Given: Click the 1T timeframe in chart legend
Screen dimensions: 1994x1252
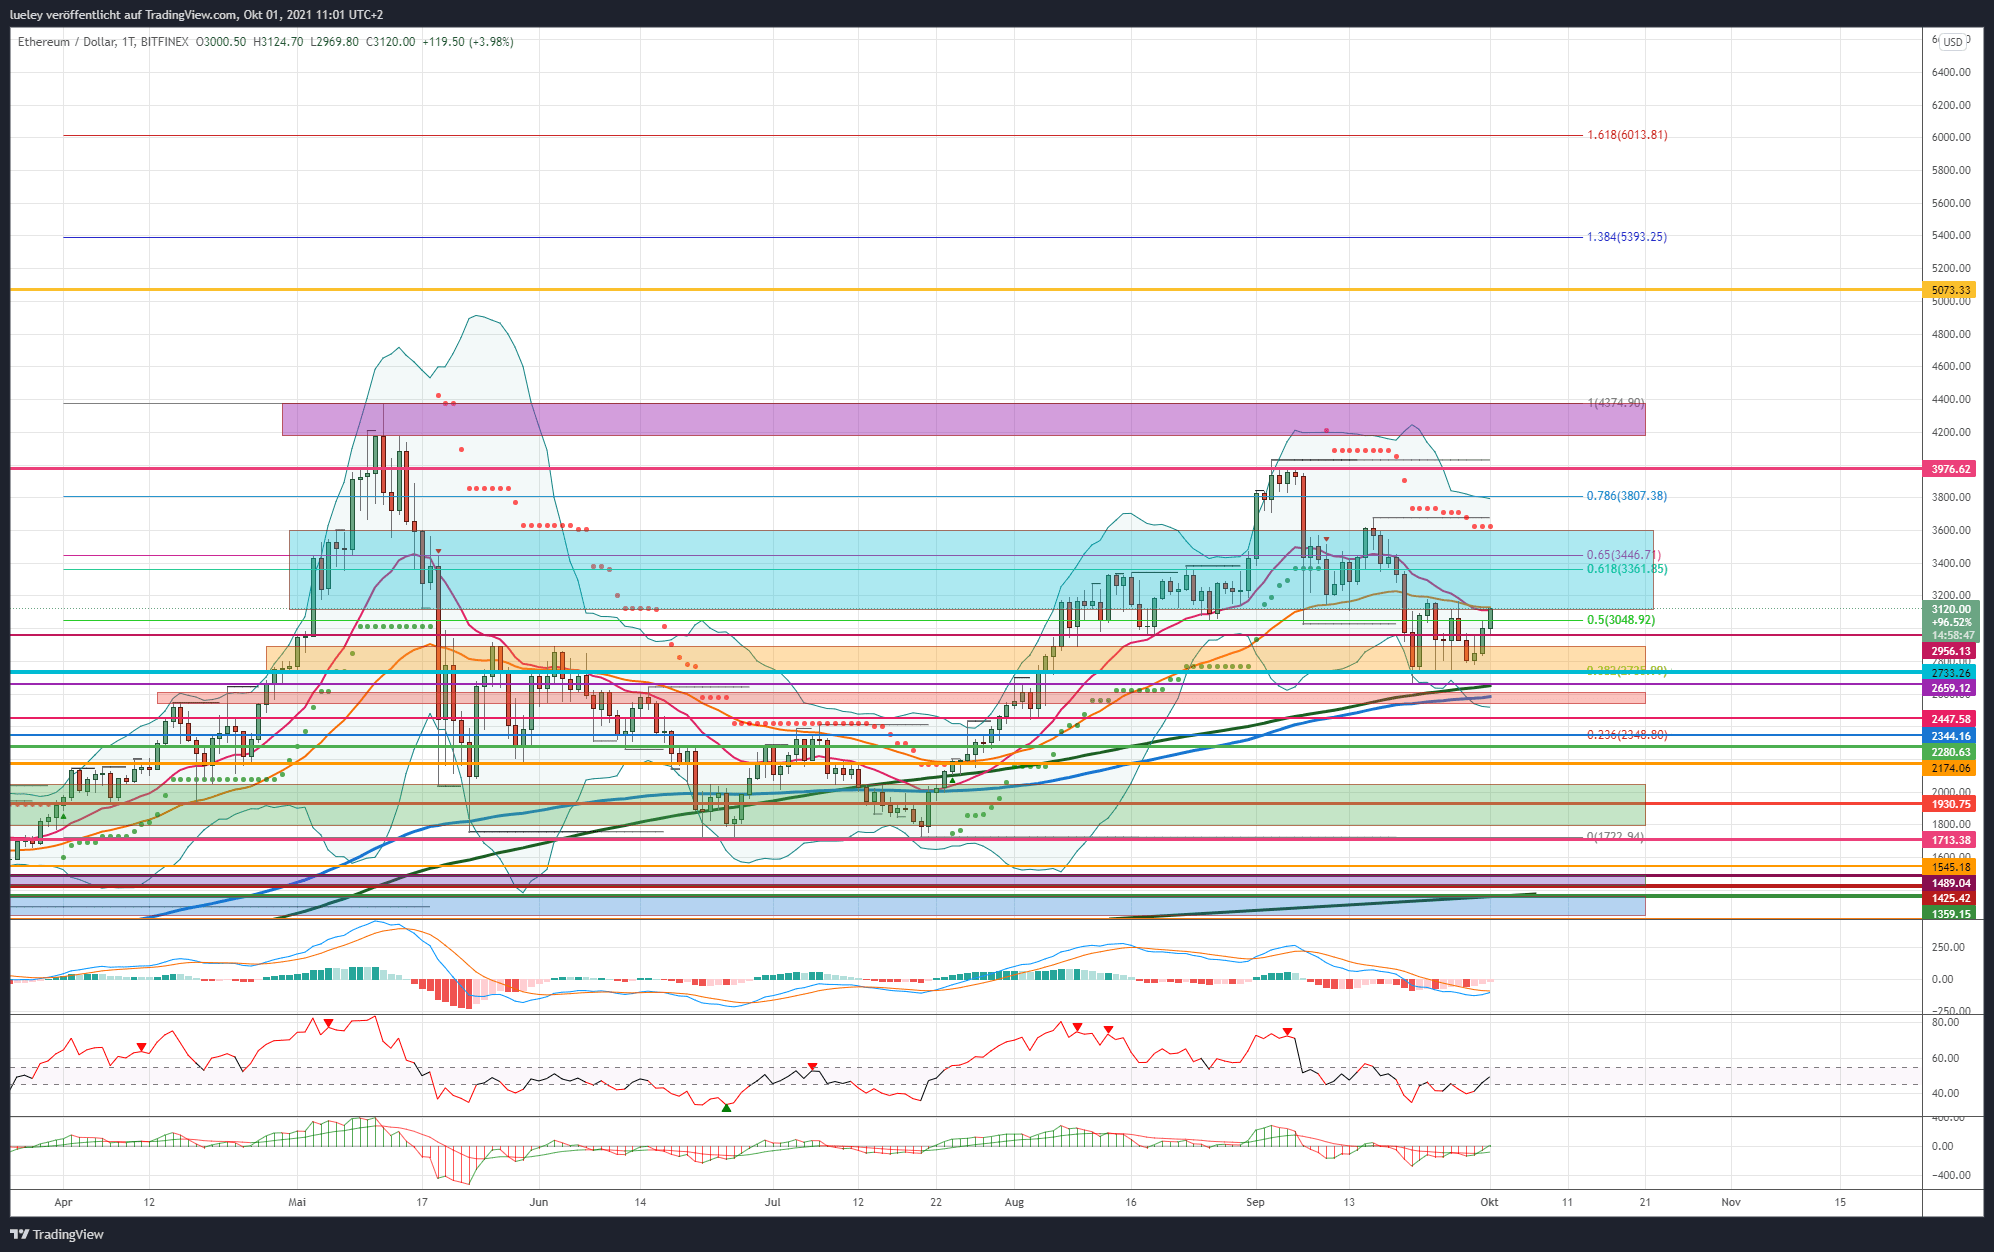Looking at the screenshot, I should [x=127, y=42].
